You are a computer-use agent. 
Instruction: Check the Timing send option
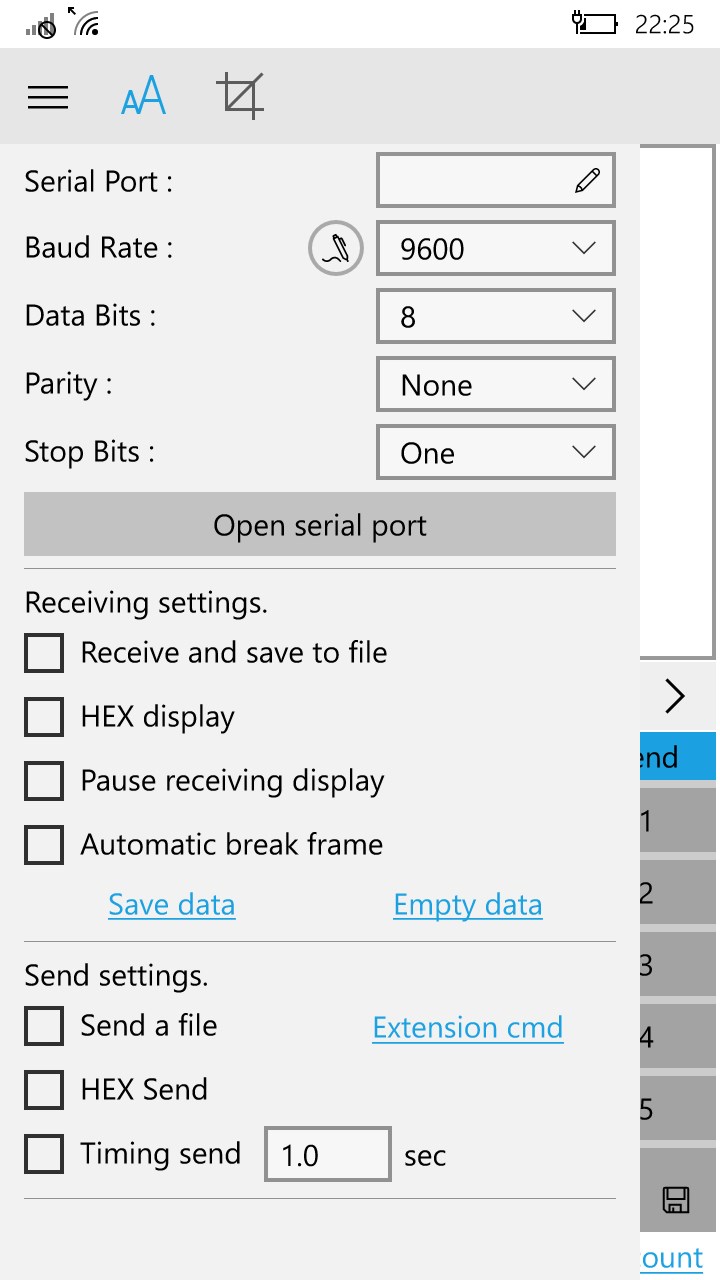click(44, 1154)
